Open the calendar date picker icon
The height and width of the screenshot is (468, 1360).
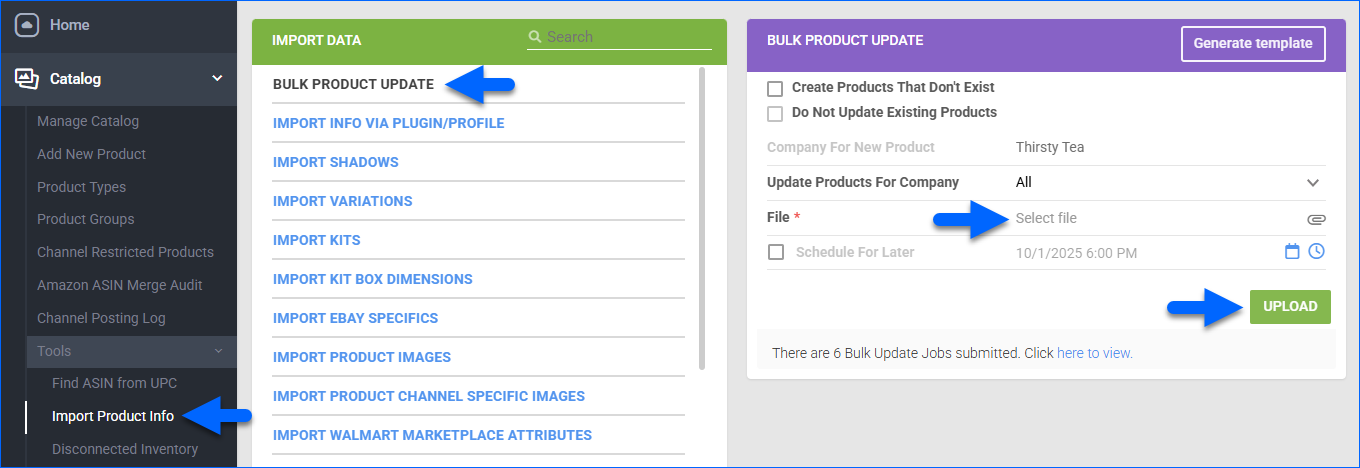point(1292,252)
